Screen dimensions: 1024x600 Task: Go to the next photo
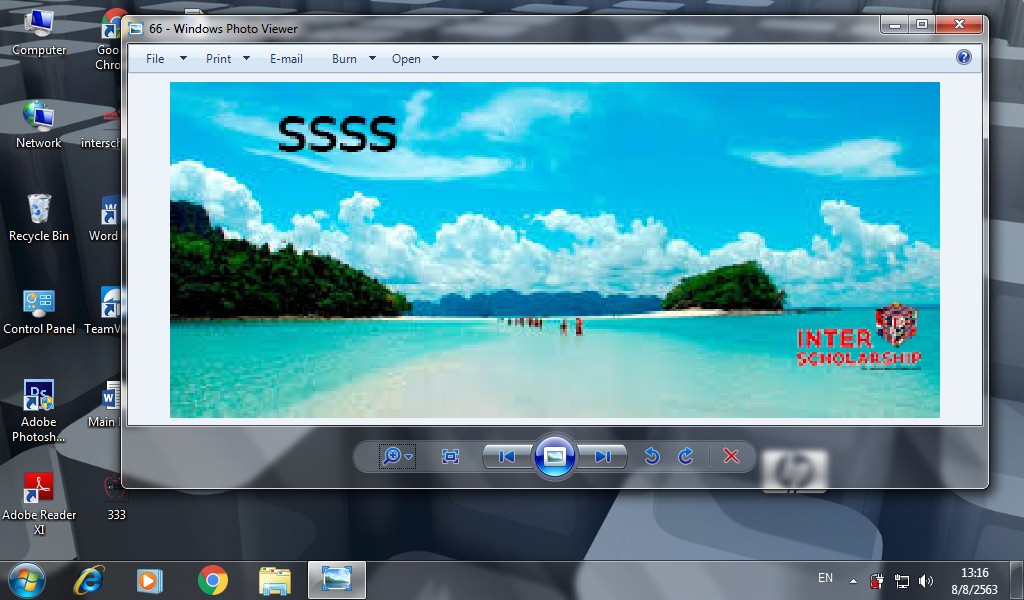602,456
